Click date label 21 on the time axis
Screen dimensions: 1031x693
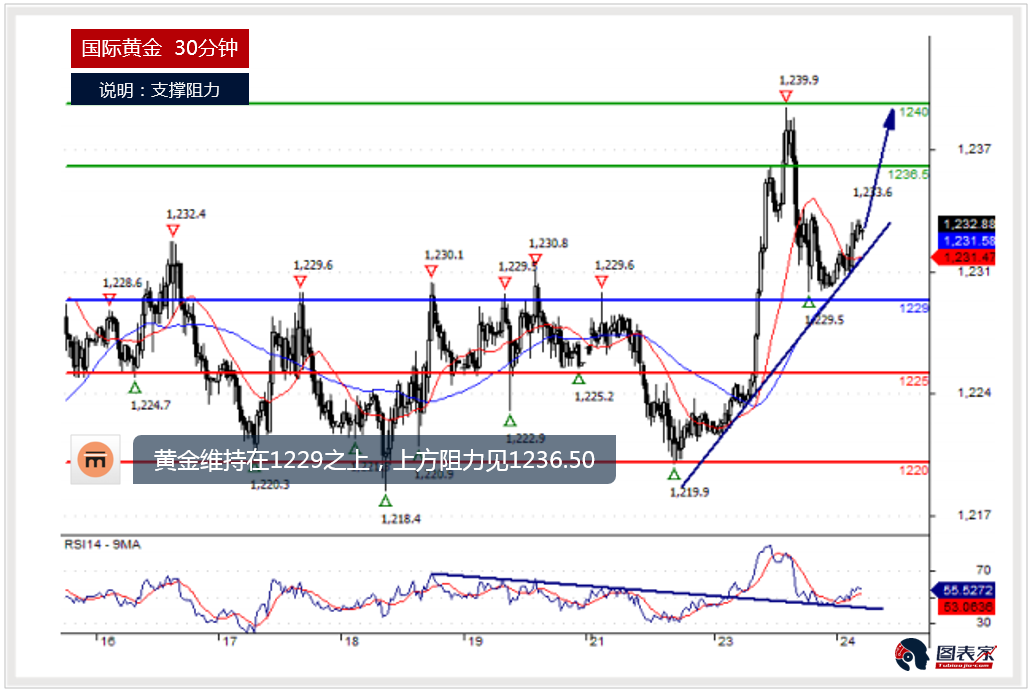(597, 641)
